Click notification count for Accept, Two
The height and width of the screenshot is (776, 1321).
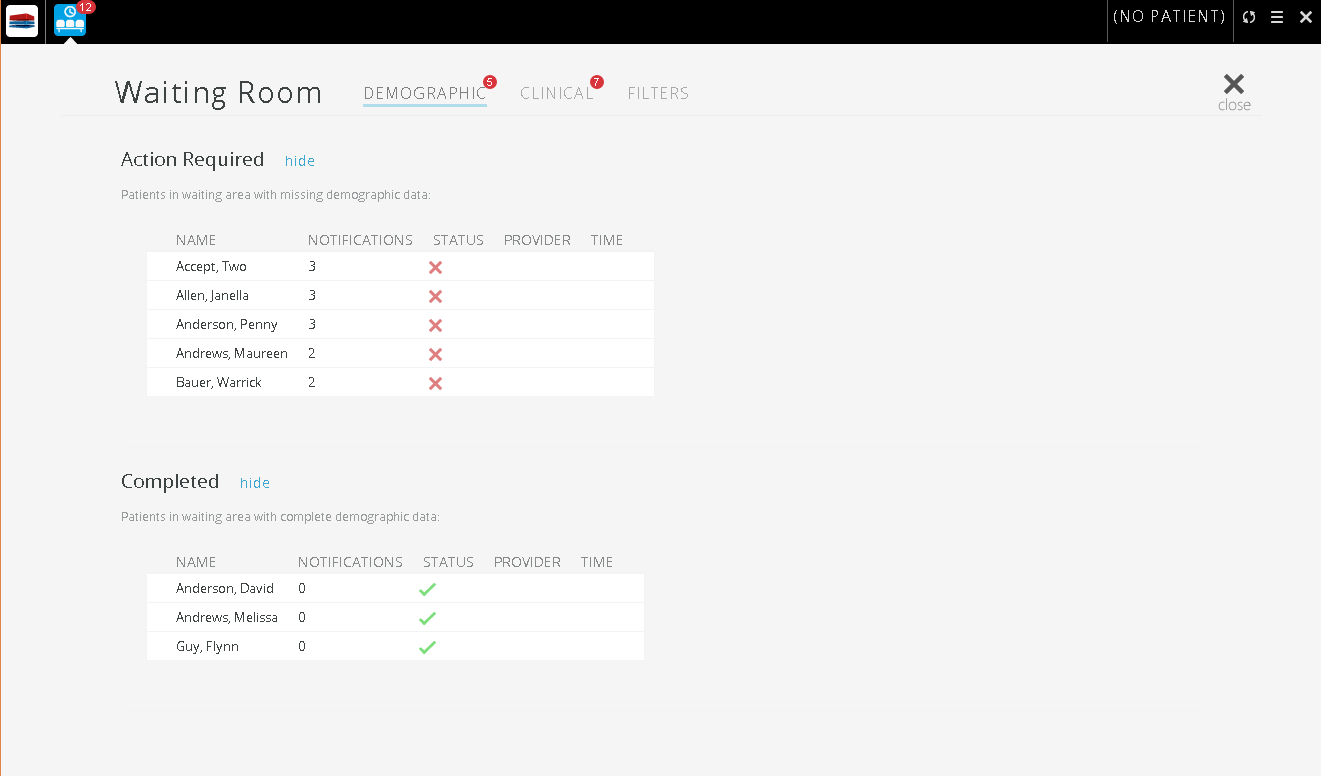(x=312, y=266)
